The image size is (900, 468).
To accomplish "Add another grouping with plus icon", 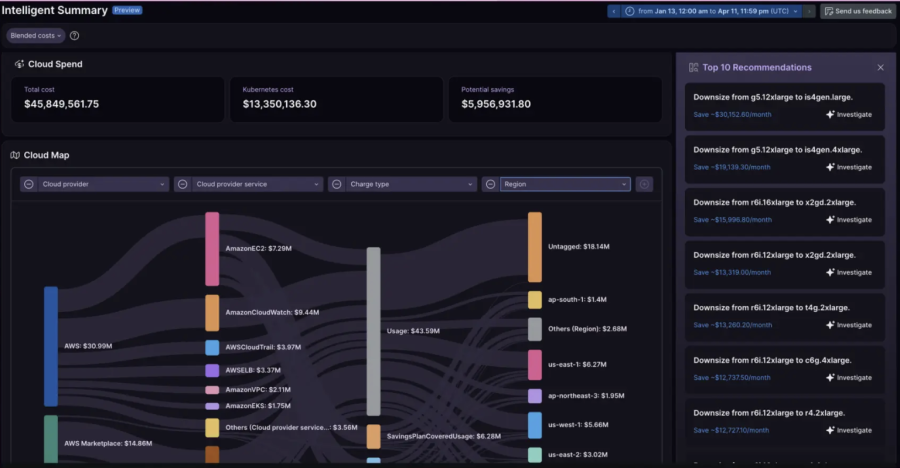I will [x=644, y=184].
